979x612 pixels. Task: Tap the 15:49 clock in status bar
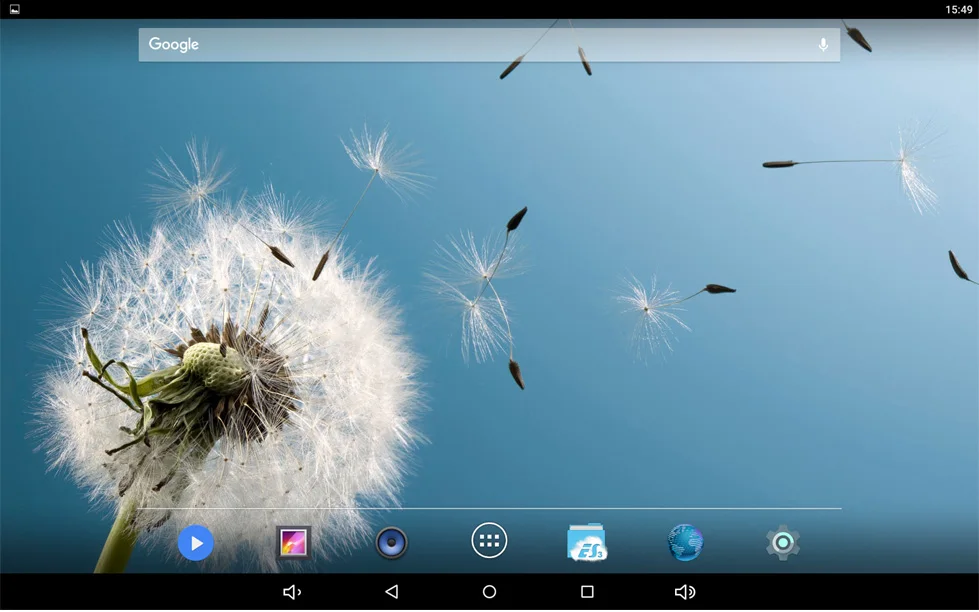click(958, 9)
